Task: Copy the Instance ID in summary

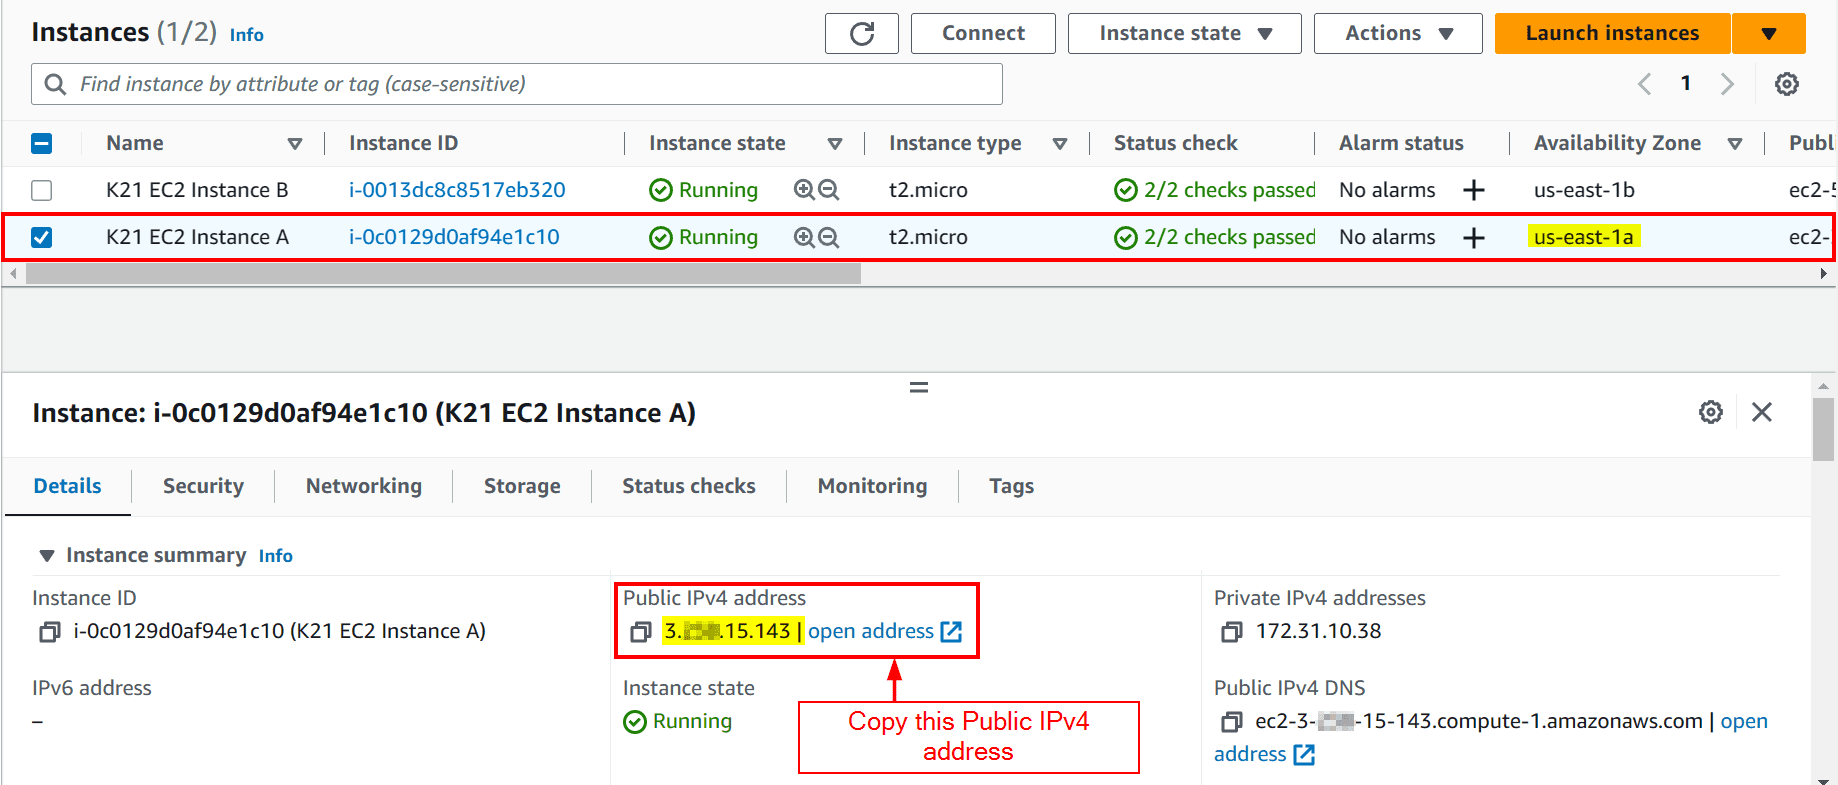Action: click(x=49, y=632)
